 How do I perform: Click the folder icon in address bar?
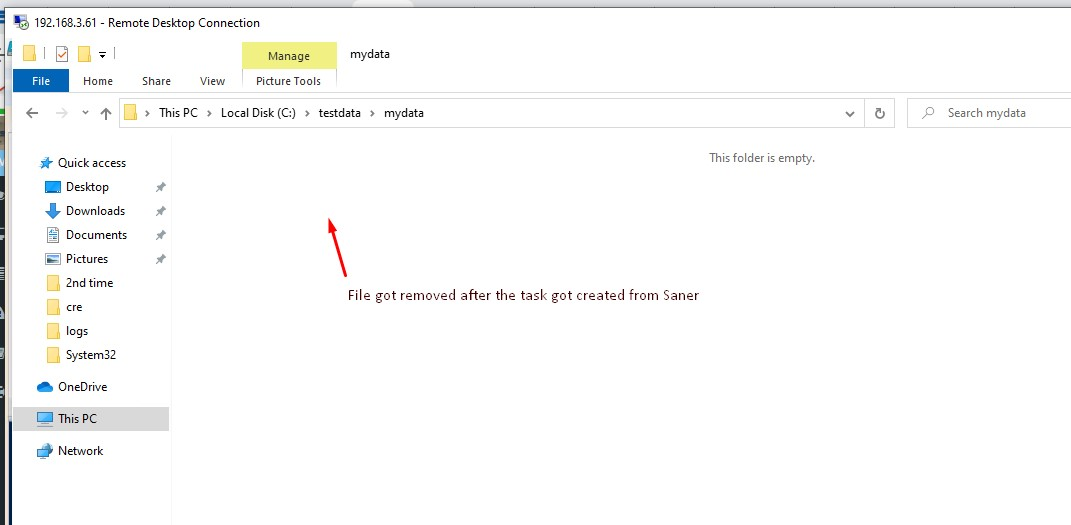tap(130, 113)
